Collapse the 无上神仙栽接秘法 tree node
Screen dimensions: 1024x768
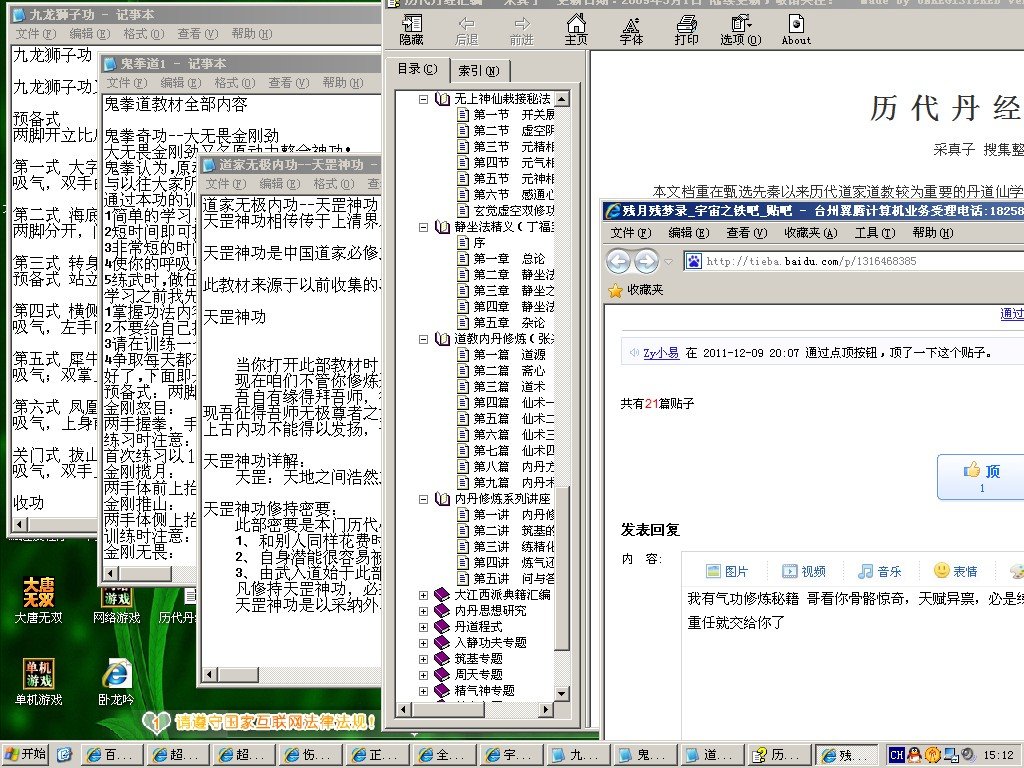tap(423, 99)
